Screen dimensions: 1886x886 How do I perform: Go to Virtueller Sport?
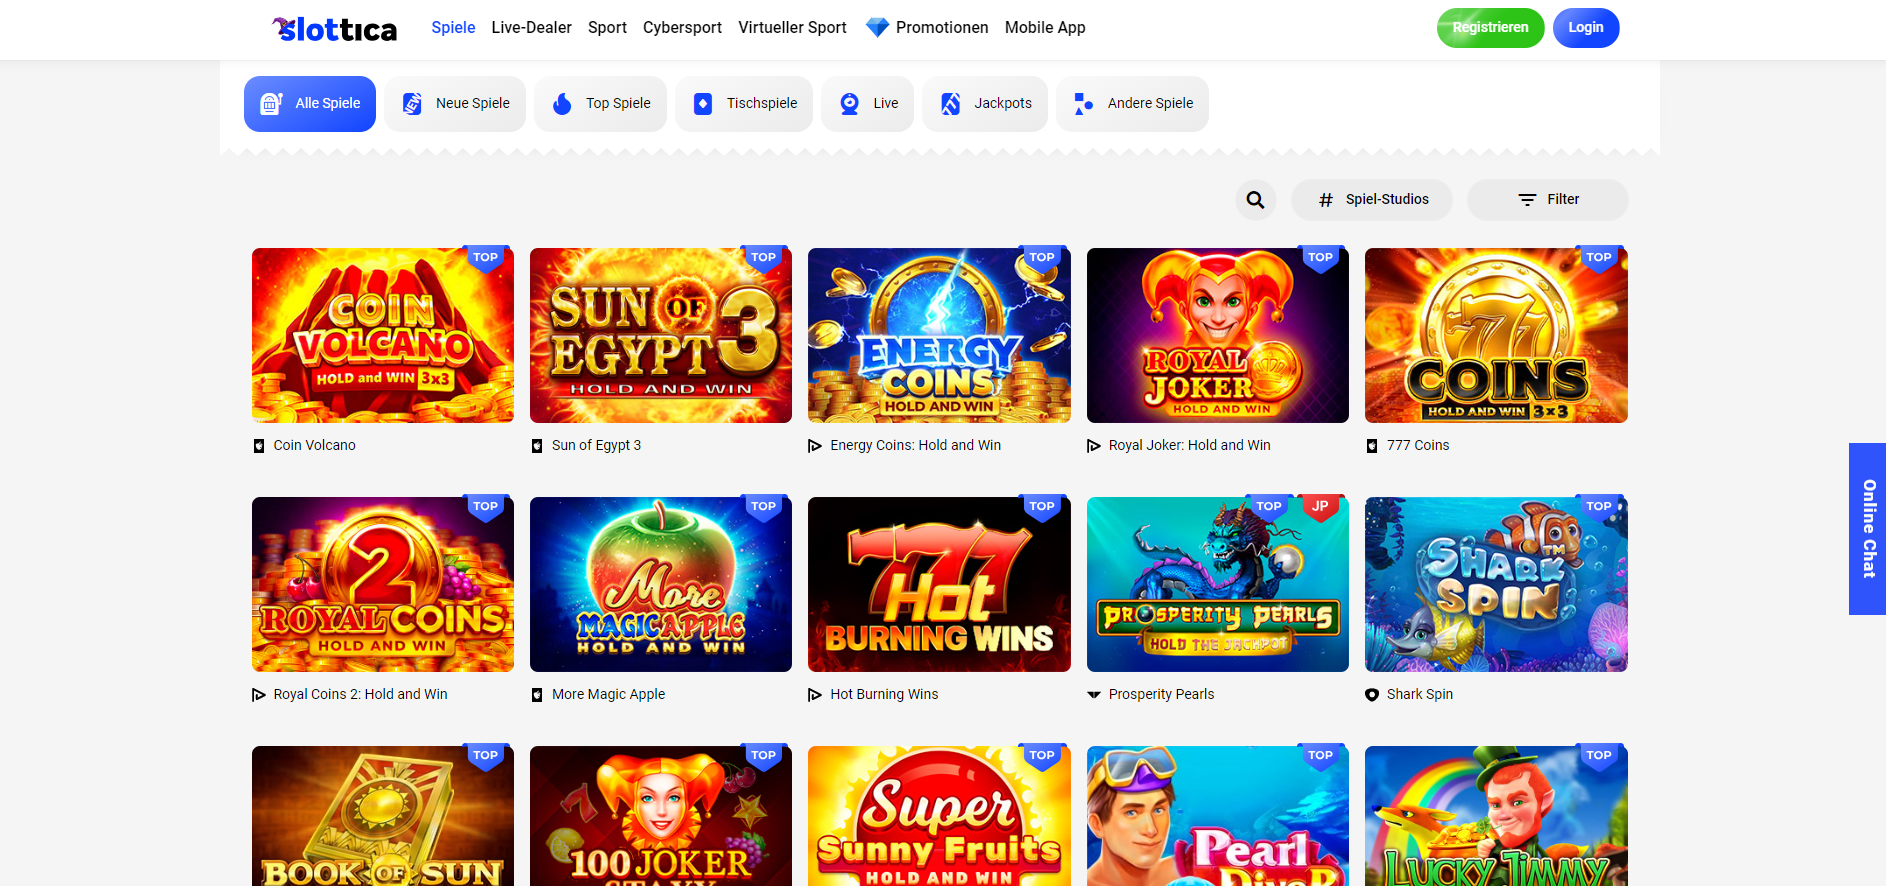point(793,28)
